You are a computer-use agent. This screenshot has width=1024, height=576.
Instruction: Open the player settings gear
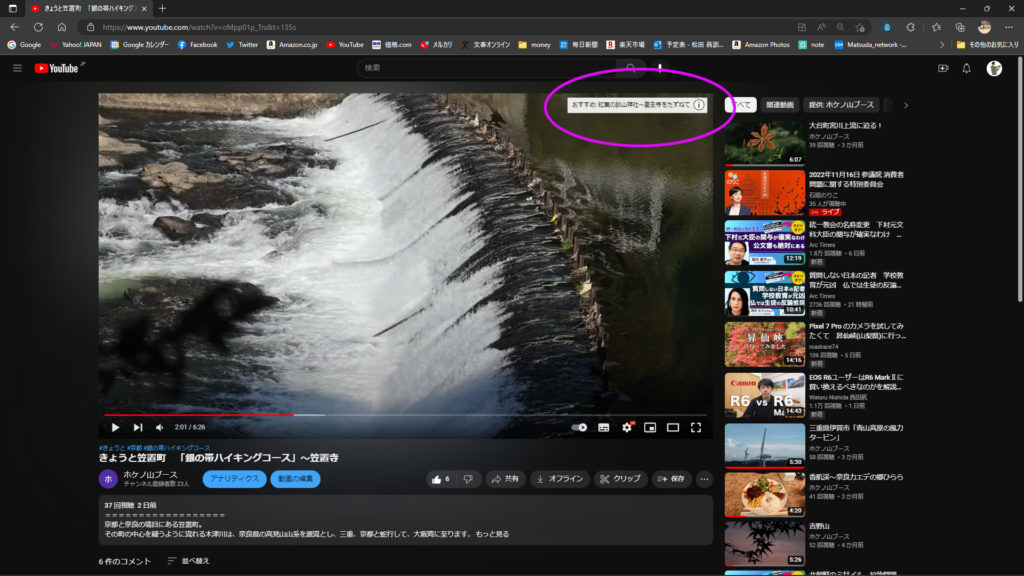point(627,427)
